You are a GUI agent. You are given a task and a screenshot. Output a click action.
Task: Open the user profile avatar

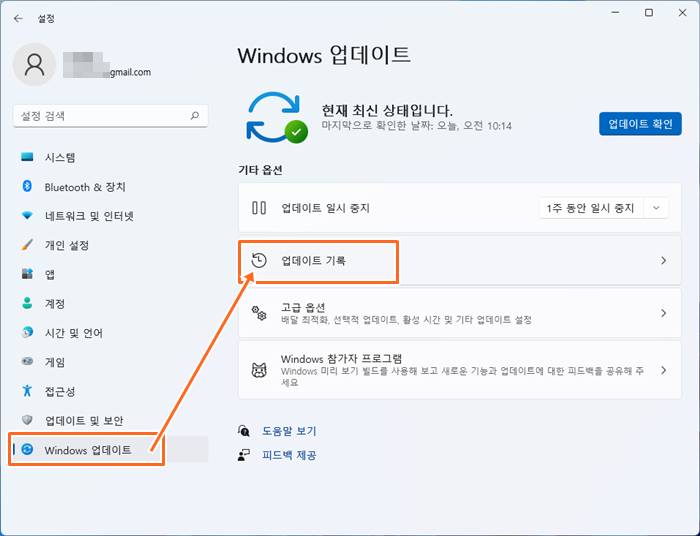pos(34,65)
